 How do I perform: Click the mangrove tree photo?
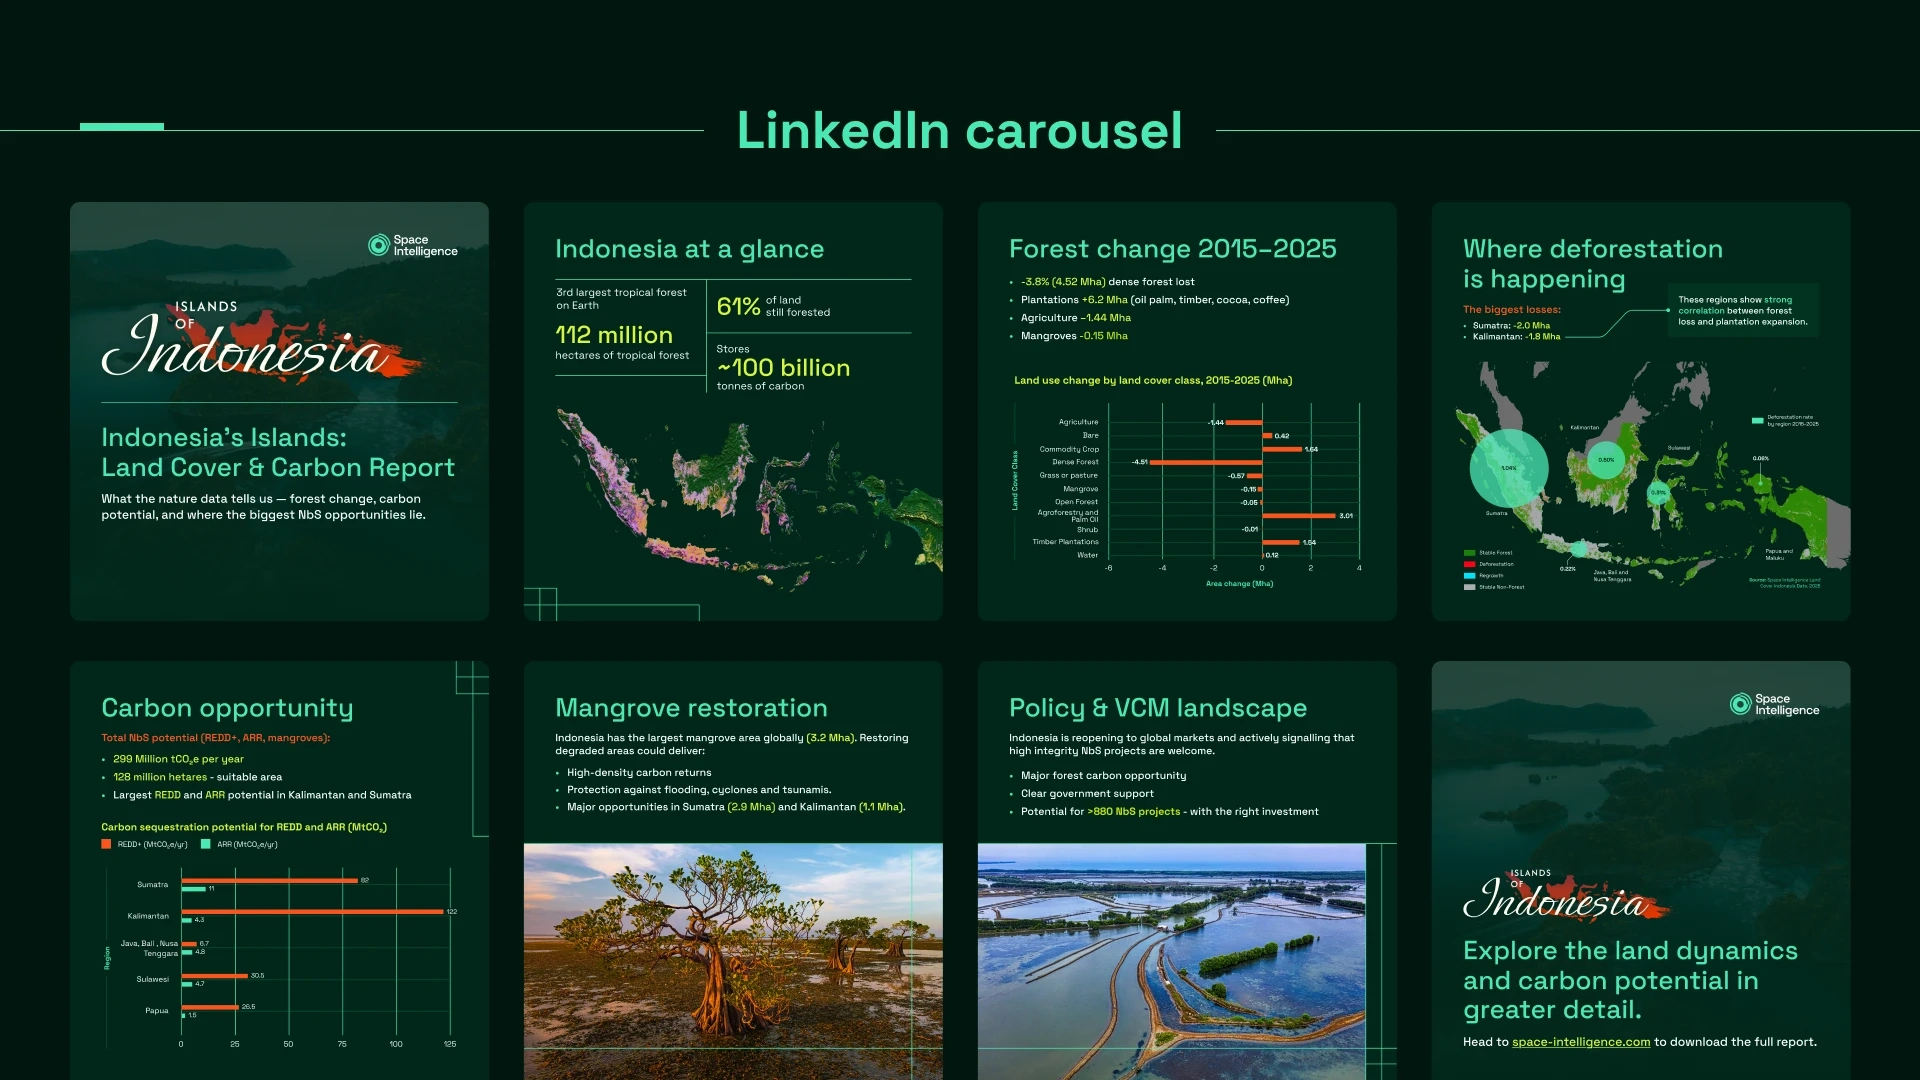(733, 960)
